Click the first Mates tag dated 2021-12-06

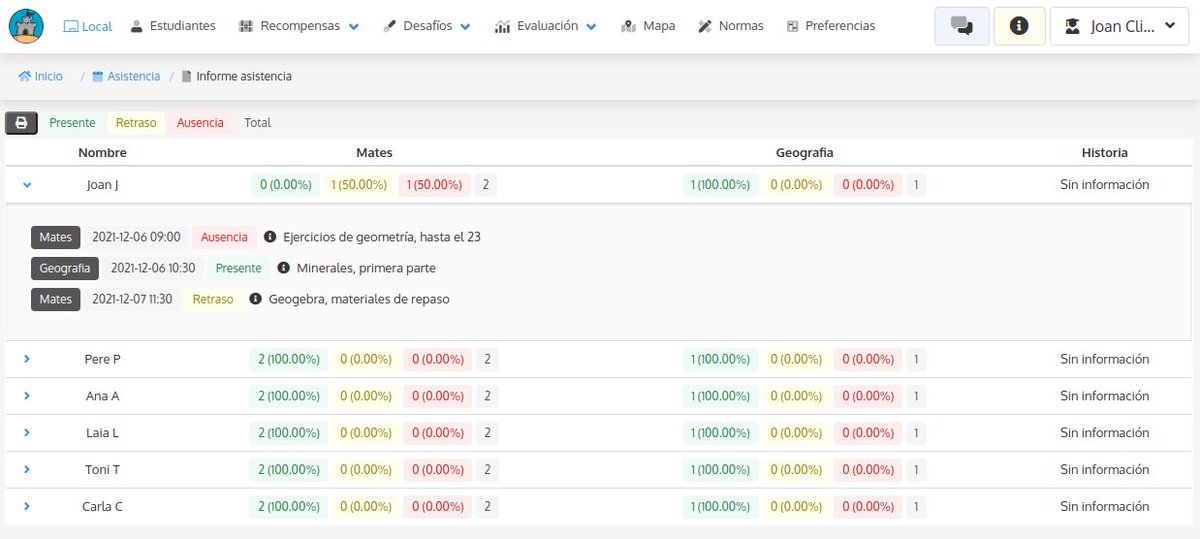pos(56,237)
